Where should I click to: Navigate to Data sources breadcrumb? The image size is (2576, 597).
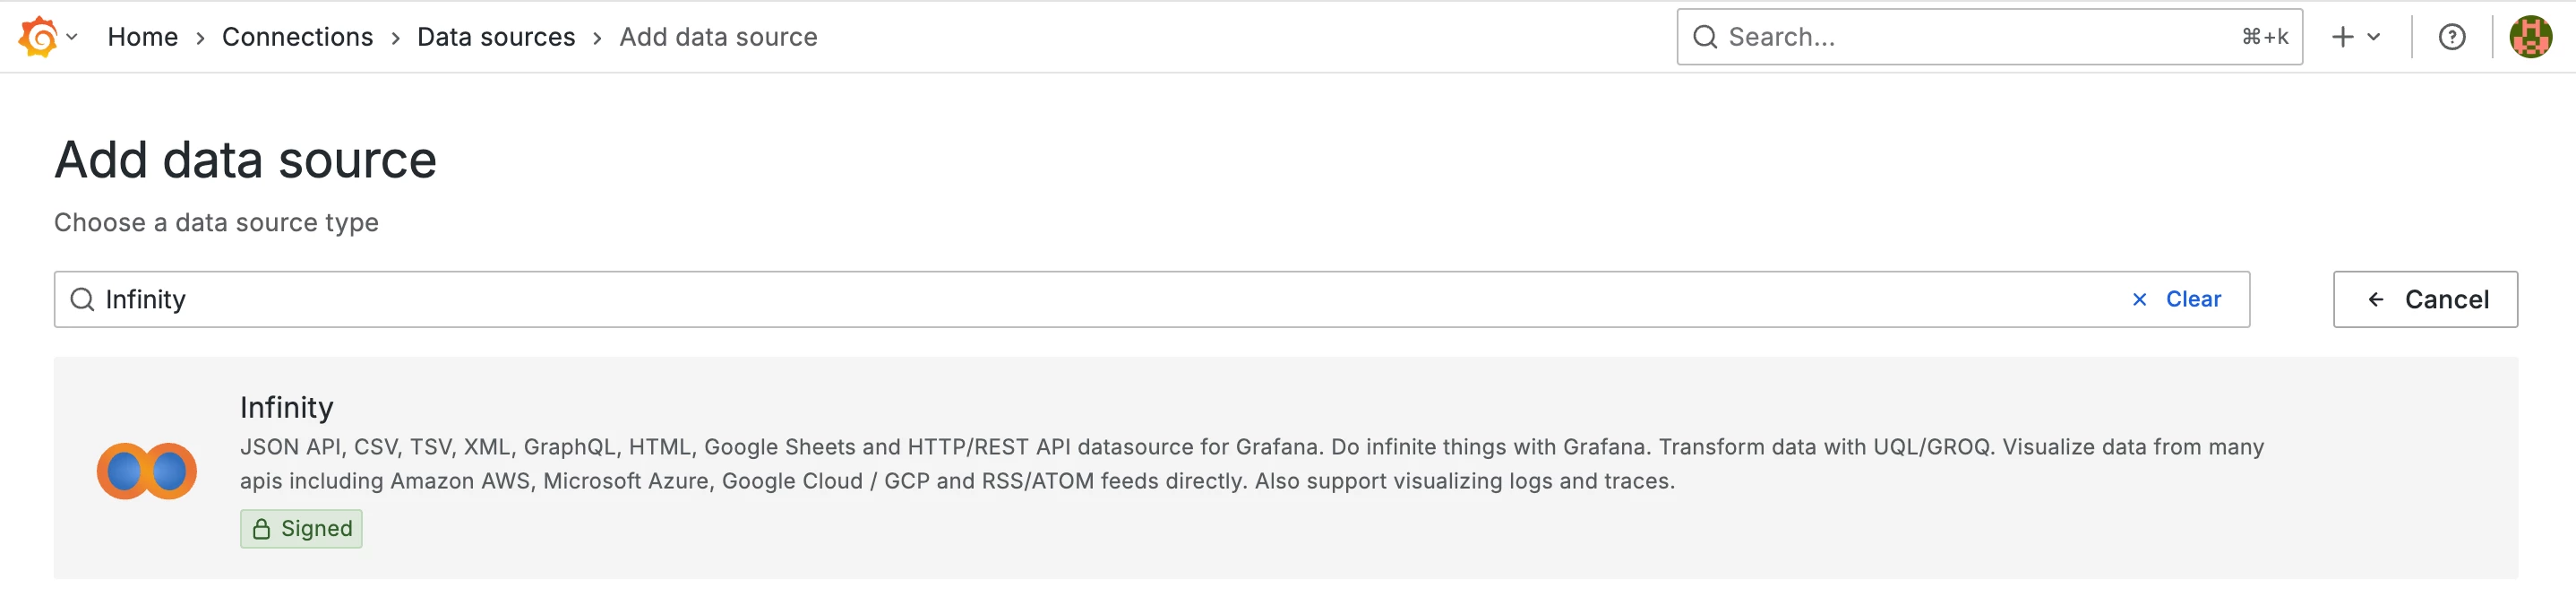496,37
